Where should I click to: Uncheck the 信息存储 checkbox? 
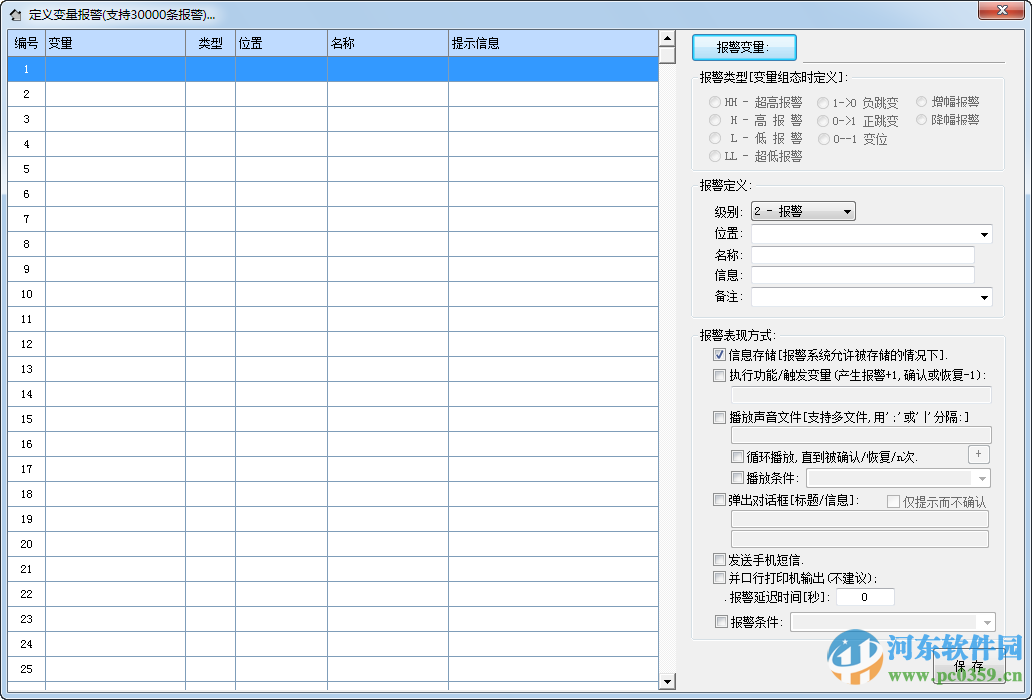coord(718,355)
